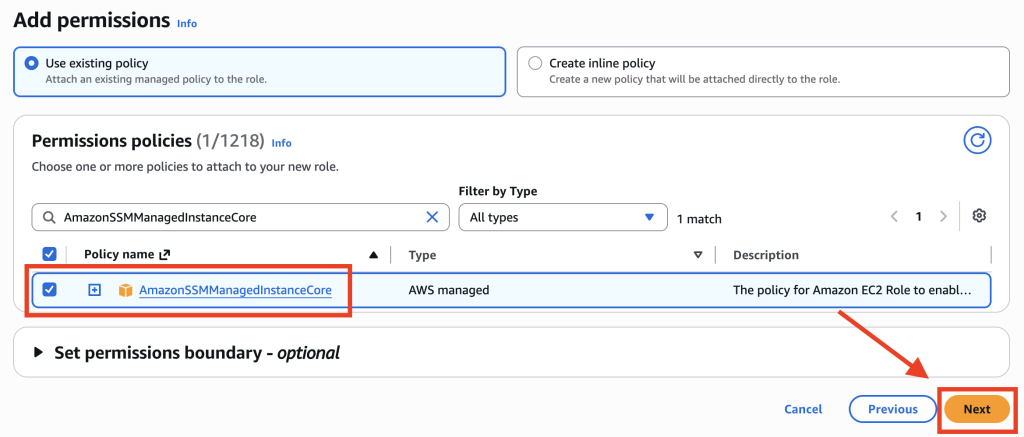The width and height of the screenshot is (1024, 437).
Task: Open the Filter by Type dropdown
Action: click(562, 217)
